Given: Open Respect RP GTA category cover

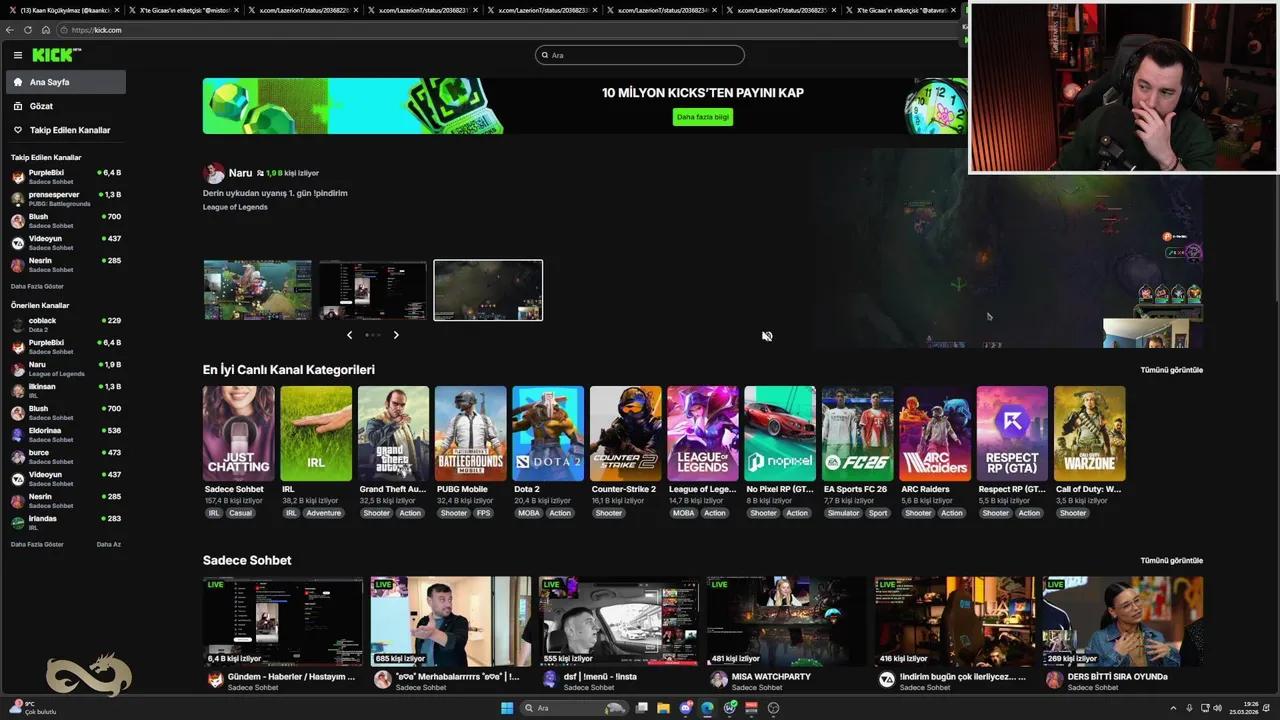Looking at the screenshot, I should [x=1012, y=433].
